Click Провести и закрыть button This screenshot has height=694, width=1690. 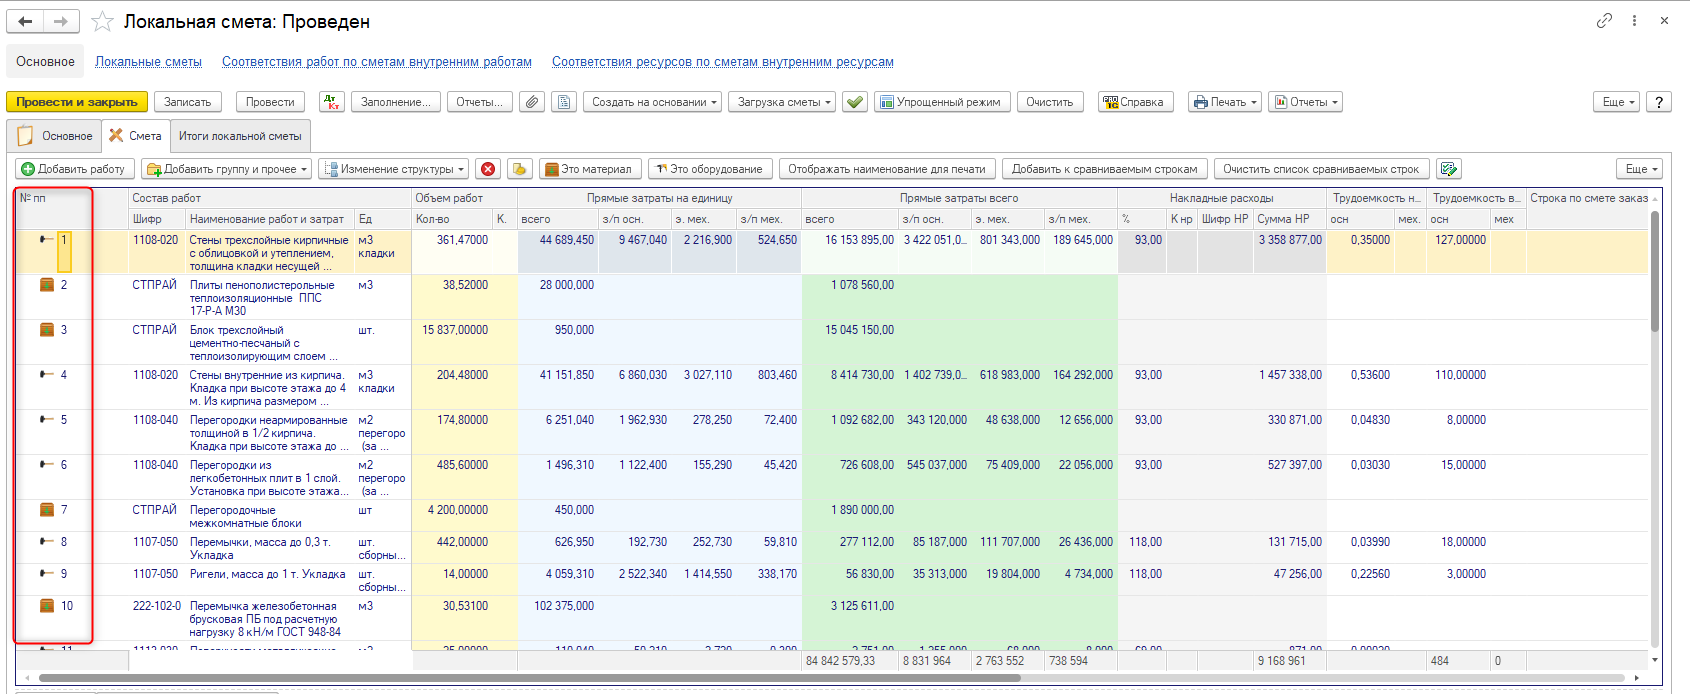77,102
